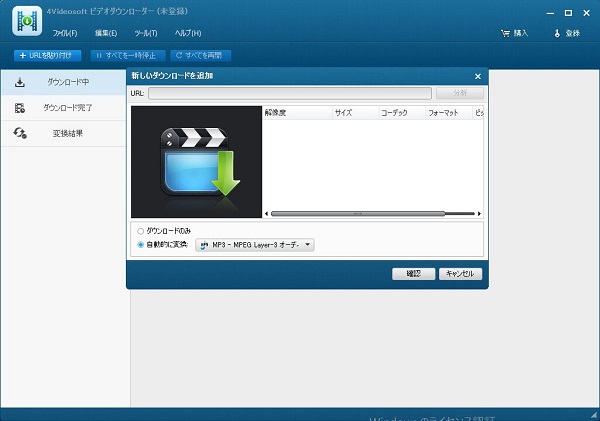Click the 解像度 column header
Screen dimensions: 600x421
297,113
